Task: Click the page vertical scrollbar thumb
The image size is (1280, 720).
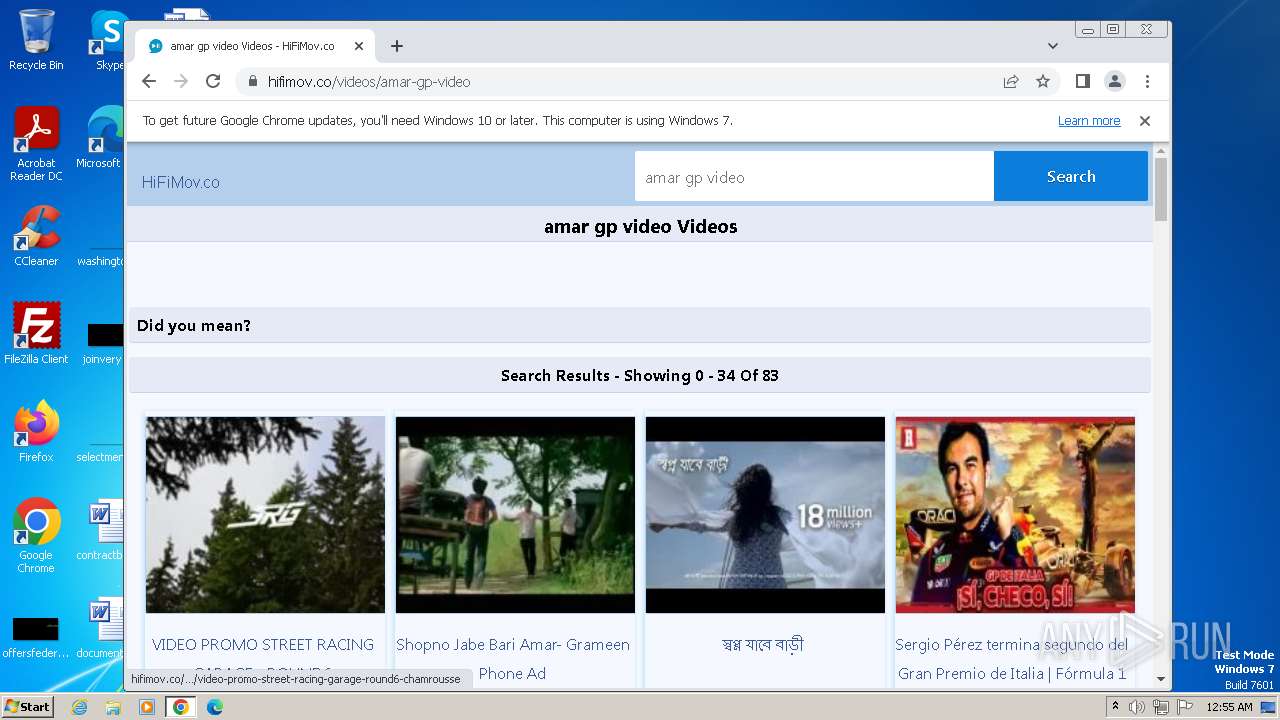Action: pos(1161,189)
